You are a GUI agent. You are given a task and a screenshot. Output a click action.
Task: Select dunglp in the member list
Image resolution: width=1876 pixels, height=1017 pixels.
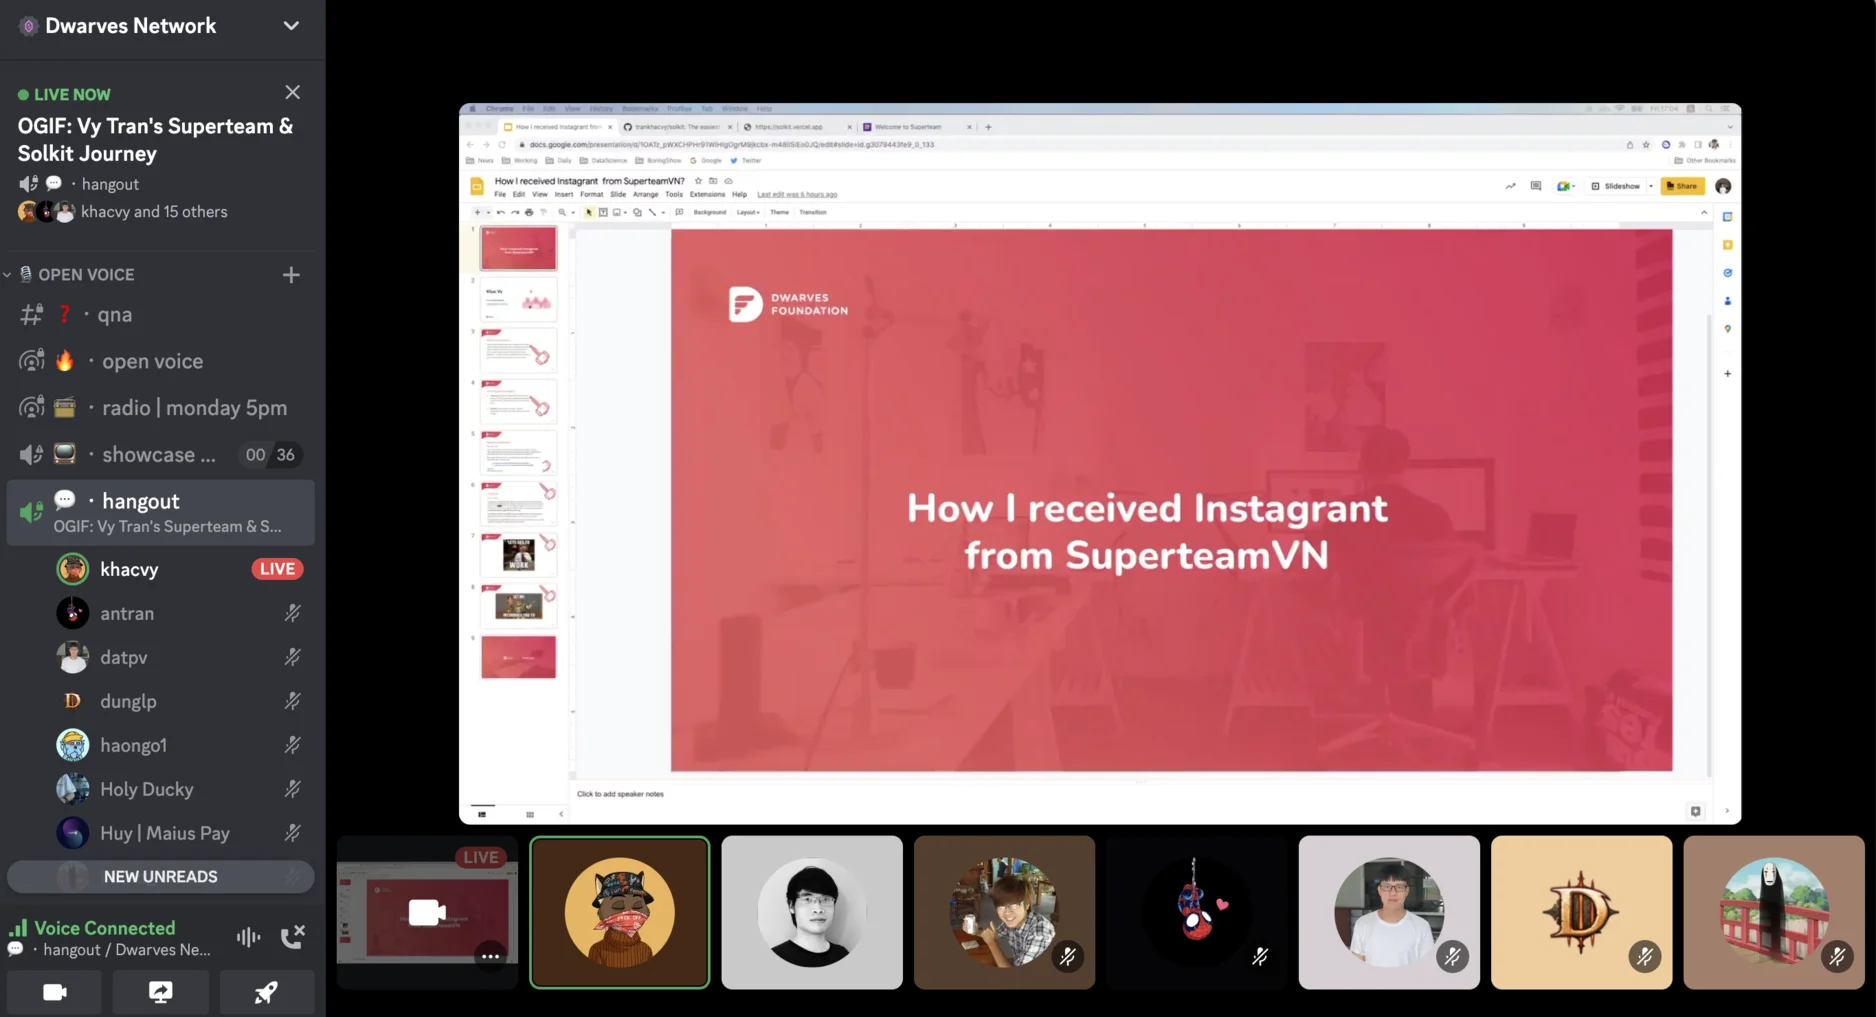click(x=178, y=701)
